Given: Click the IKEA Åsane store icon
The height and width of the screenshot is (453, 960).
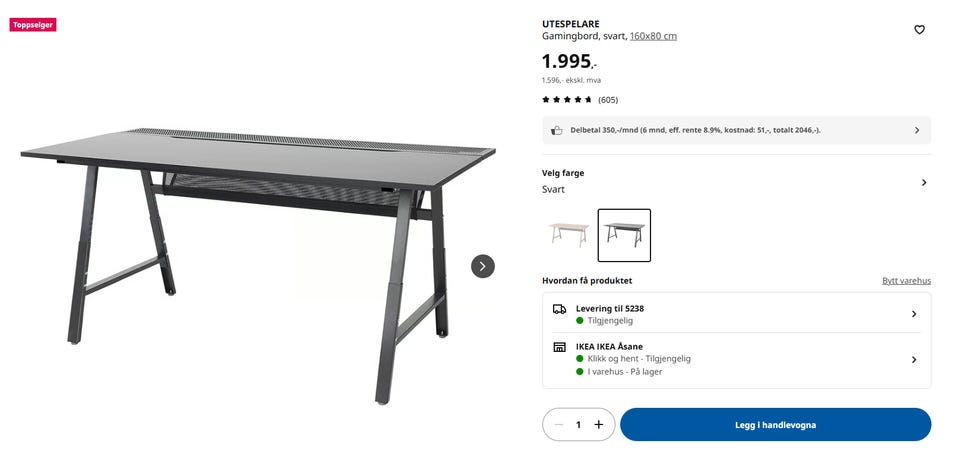Looking at the screenshot, I should [x=560, y=347].
